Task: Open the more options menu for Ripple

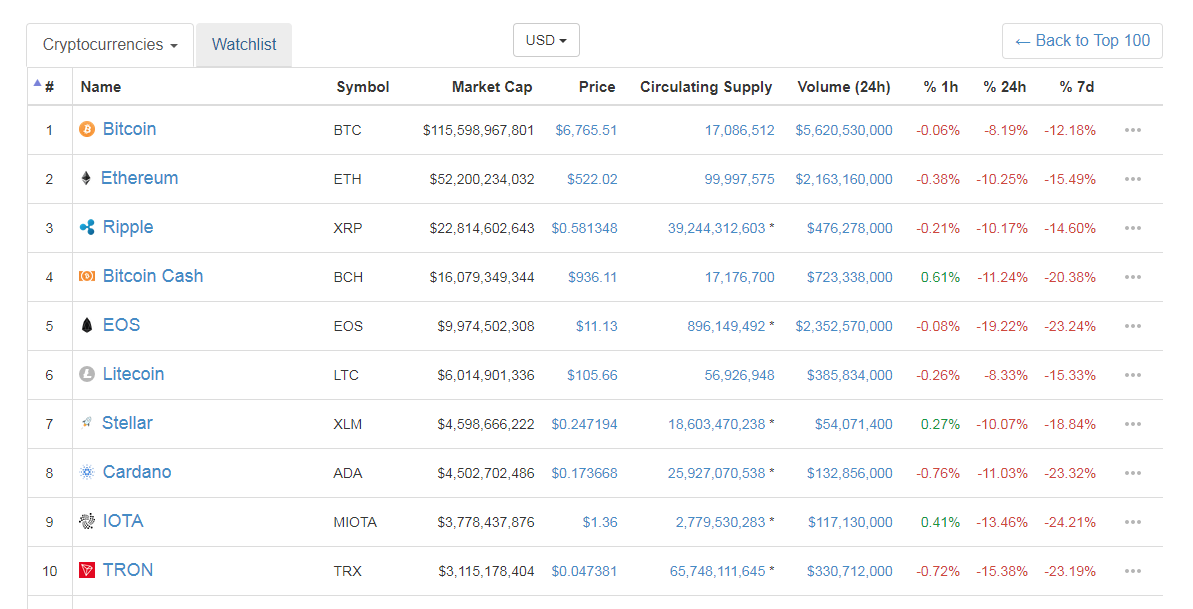Action: [1132, 228]
